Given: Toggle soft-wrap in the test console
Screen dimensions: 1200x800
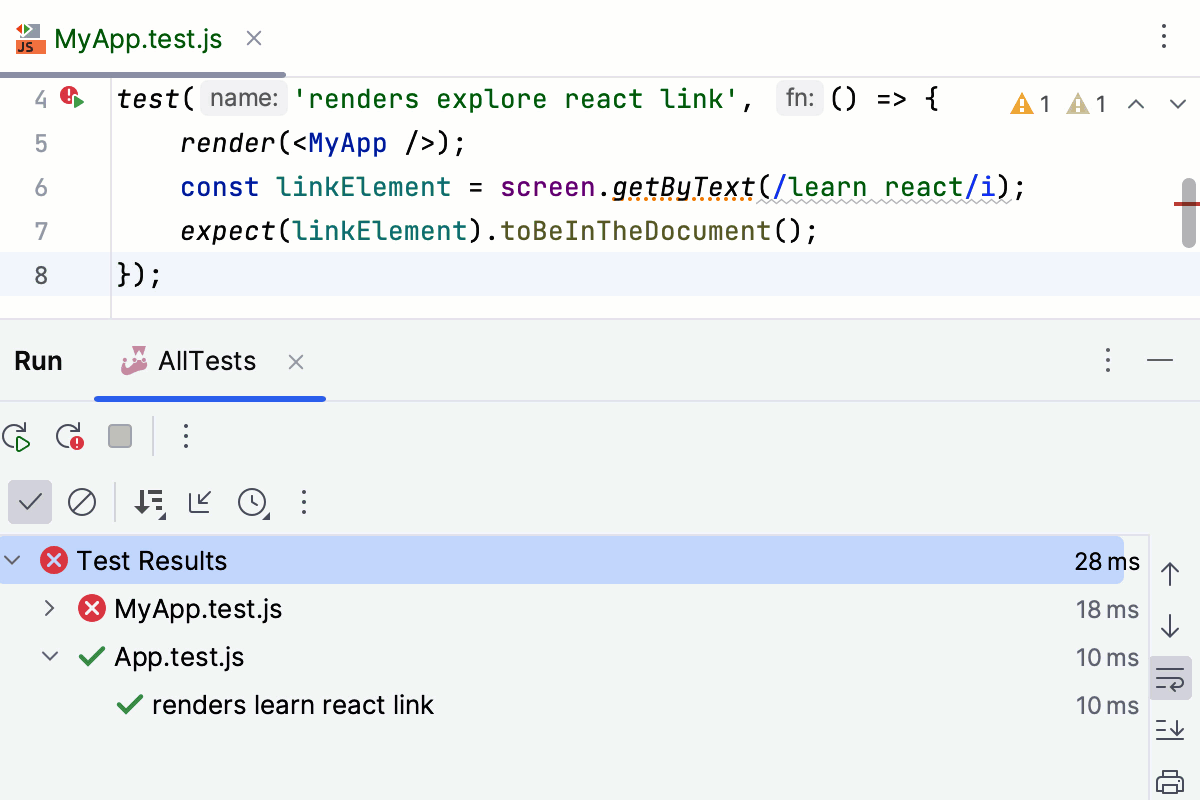Looking at the screenshot, I should click(x=1170, y=677).
